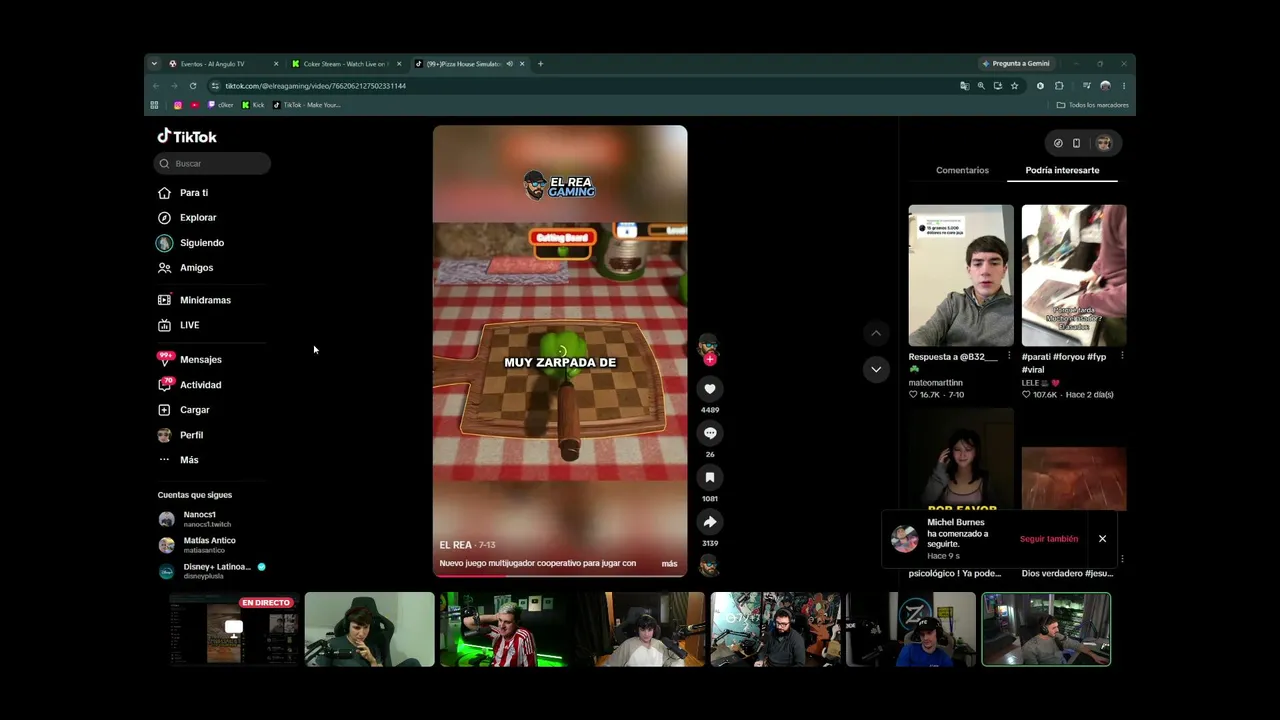Open options for the #parati #foryou video
This screenshot has height=720, width=1280.
1122,357
